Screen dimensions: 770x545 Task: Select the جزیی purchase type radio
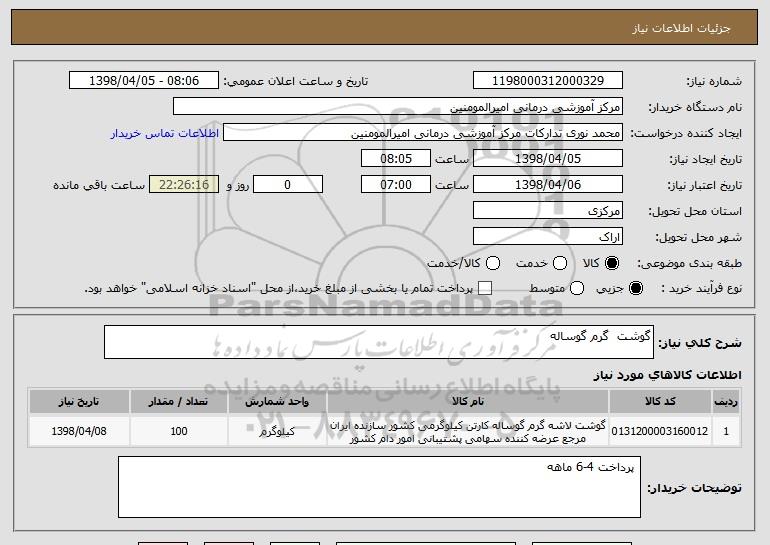(635, 288)
